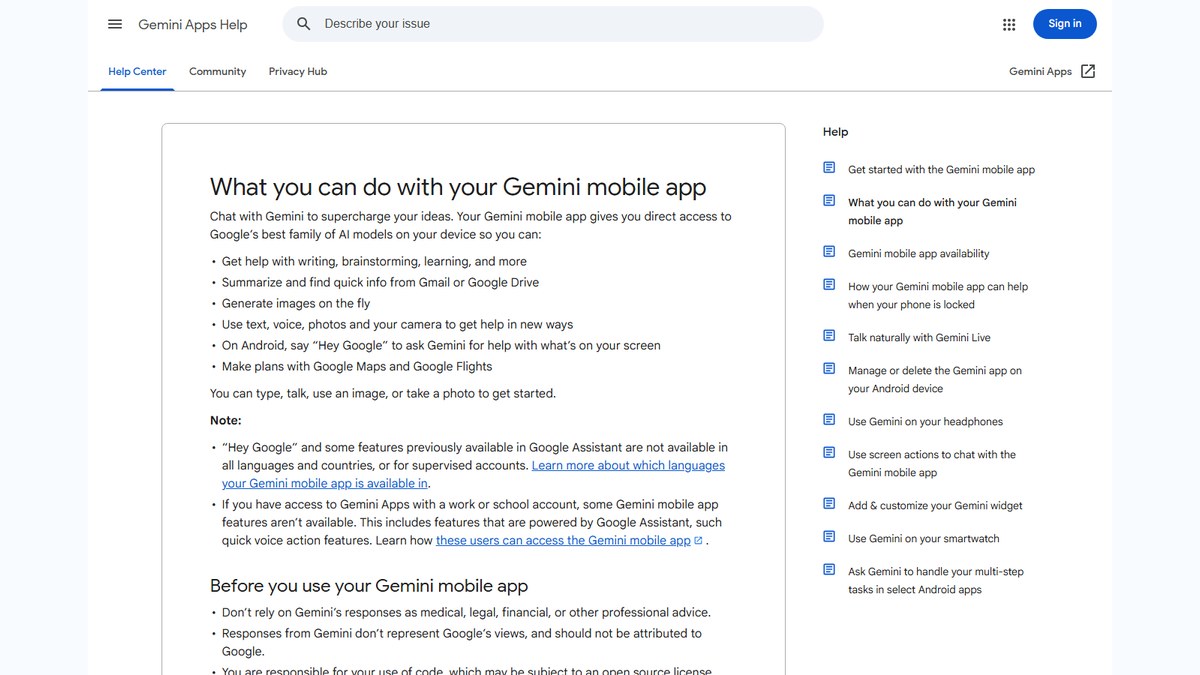Open Add & customize your Gemini widget
1200x675 pixels.
(935, 506)
